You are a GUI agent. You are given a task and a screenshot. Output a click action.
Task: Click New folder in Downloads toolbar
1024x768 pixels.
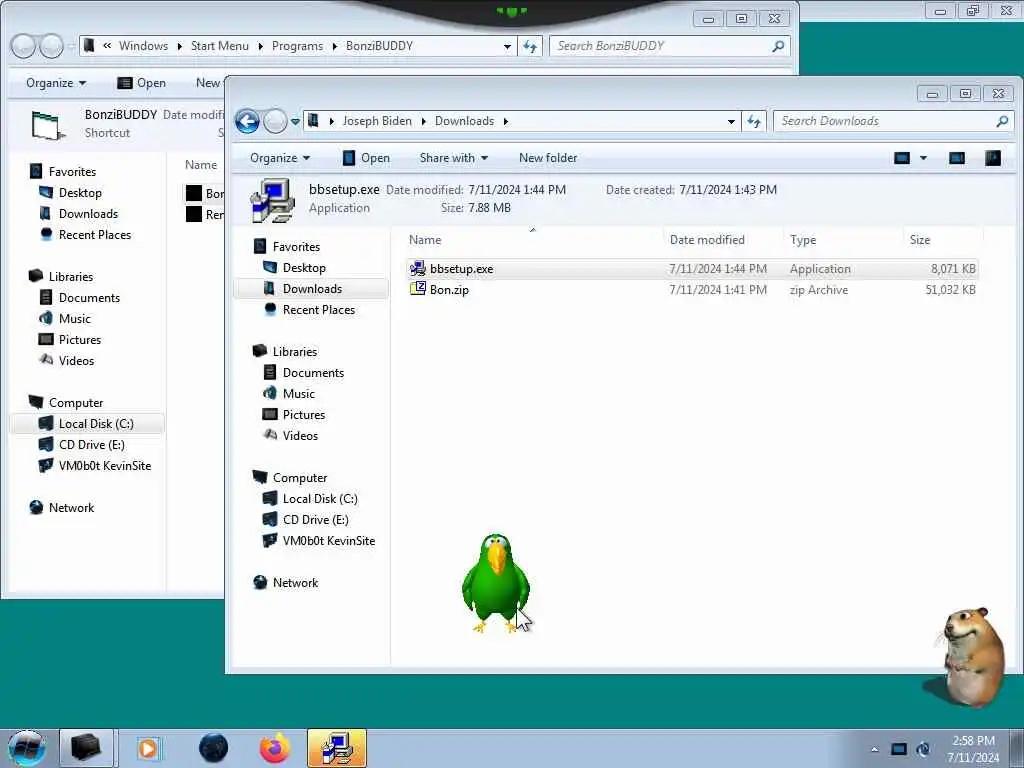tap(548, 158)
